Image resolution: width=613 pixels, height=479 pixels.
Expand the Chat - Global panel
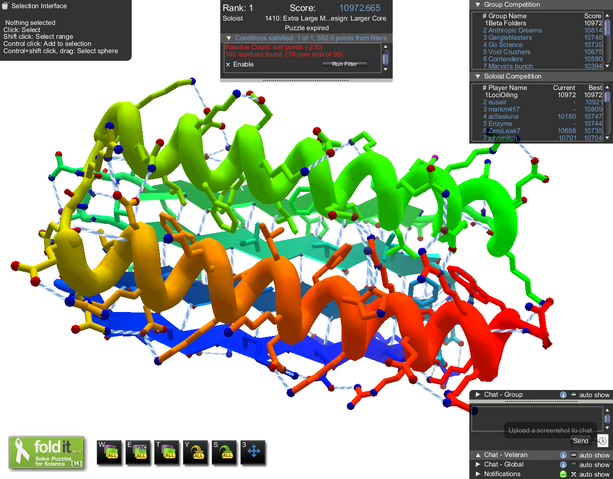(477, 465)
